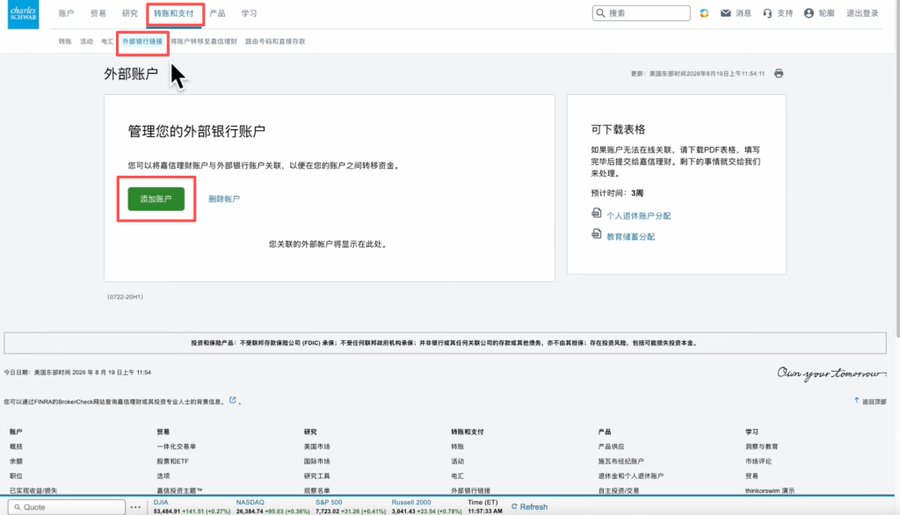Click the 支持 text link in header

click(785, 13)
